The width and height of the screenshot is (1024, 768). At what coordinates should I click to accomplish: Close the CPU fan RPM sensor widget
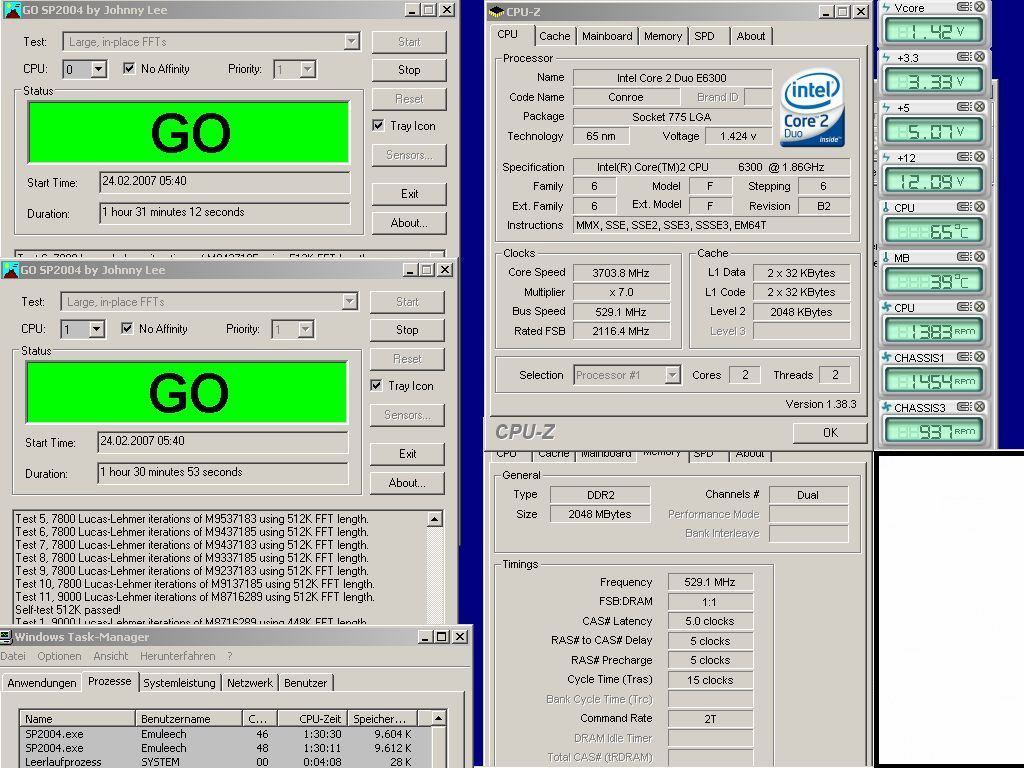point(979,306)
